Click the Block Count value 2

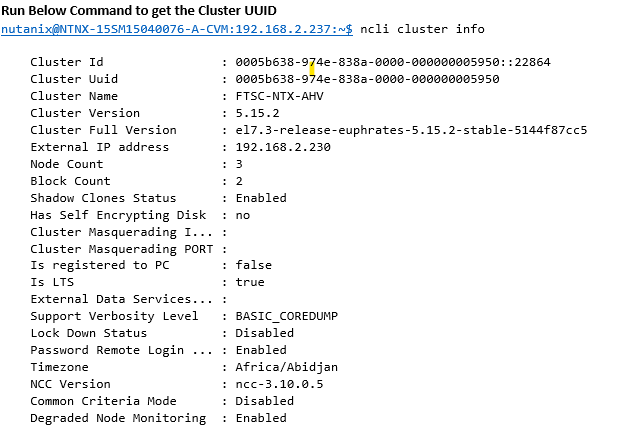click(239, 181)
